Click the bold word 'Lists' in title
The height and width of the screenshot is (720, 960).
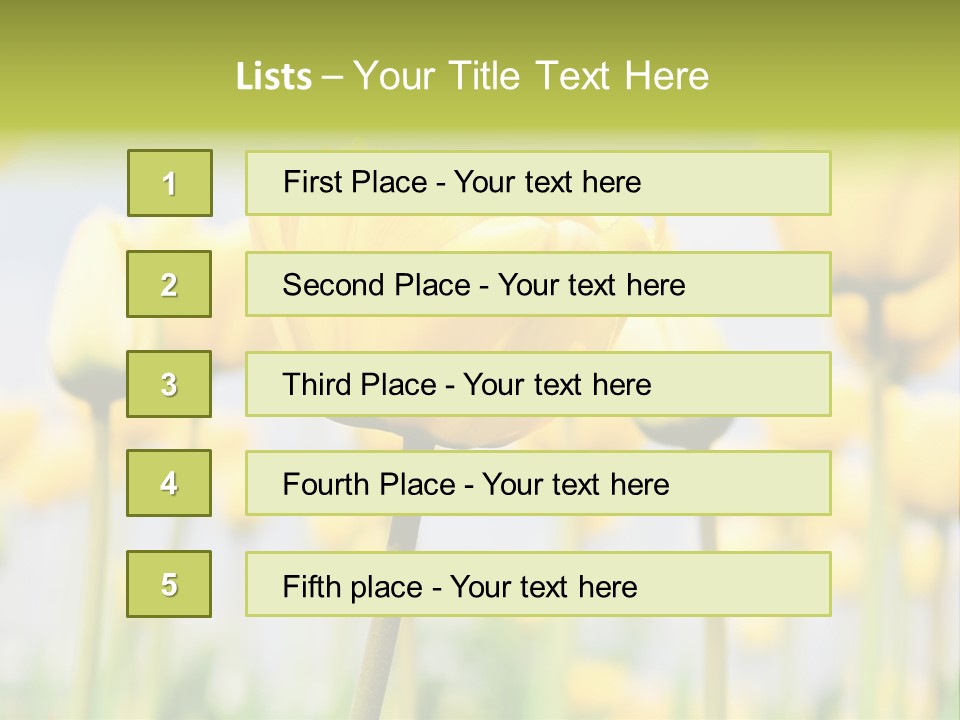[273, 77]
